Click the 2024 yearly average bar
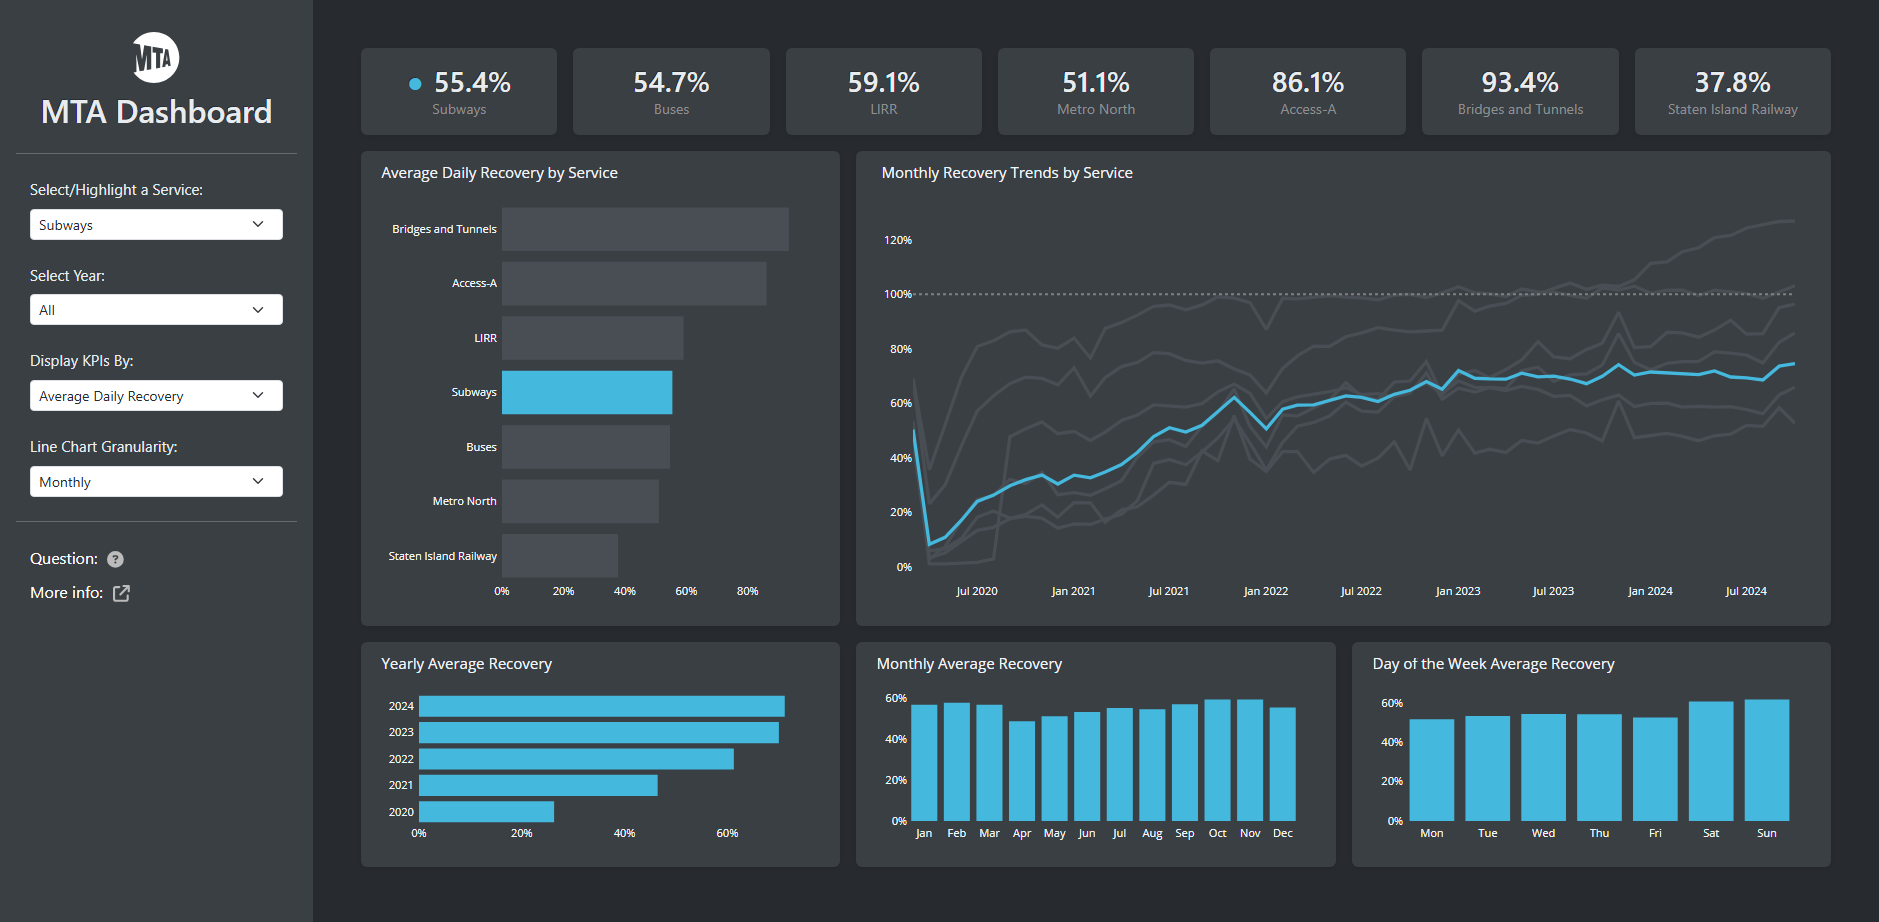 602,706
